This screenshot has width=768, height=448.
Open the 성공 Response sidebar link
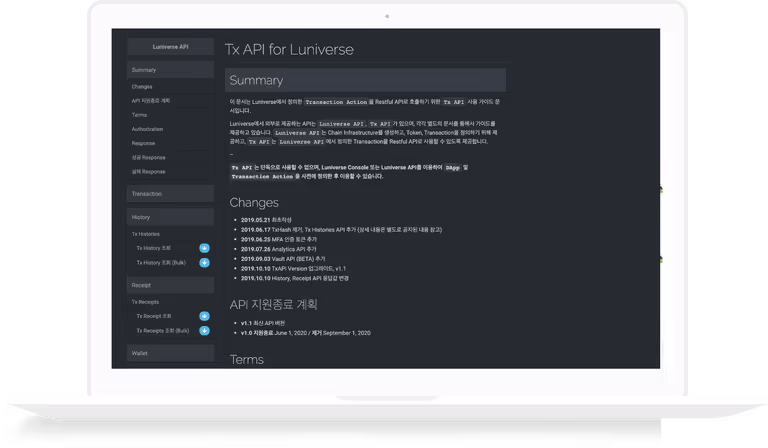(148, 158)
